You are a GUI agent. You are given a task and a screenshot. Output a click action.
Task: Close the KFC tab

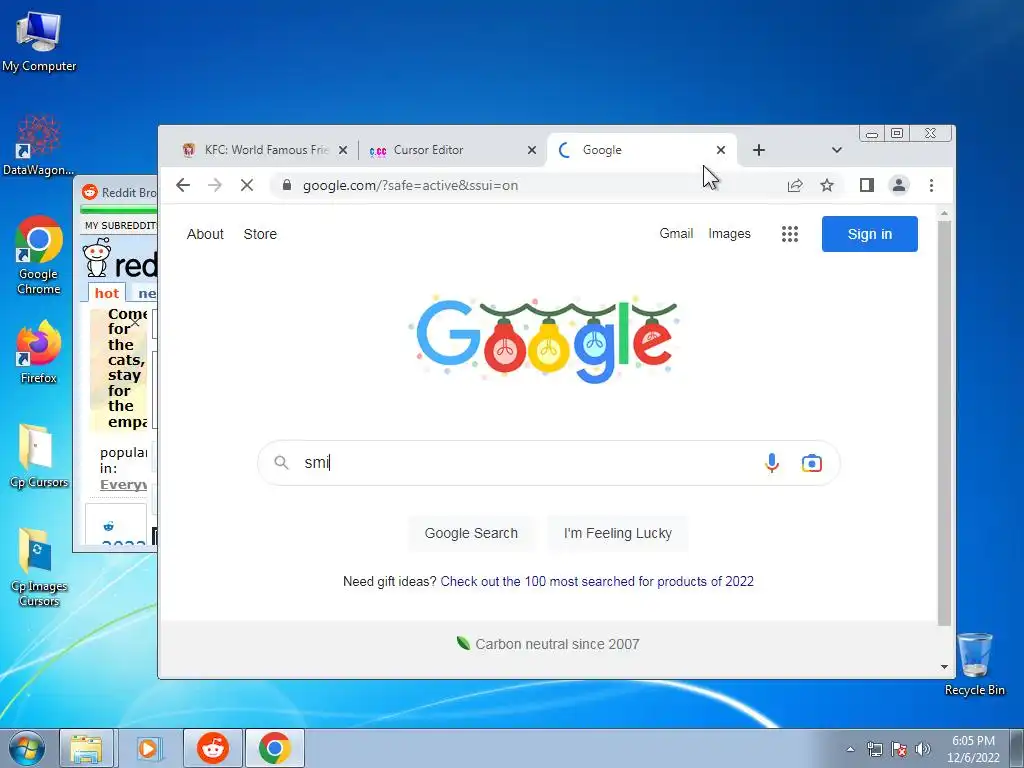[x=343, y=150]
